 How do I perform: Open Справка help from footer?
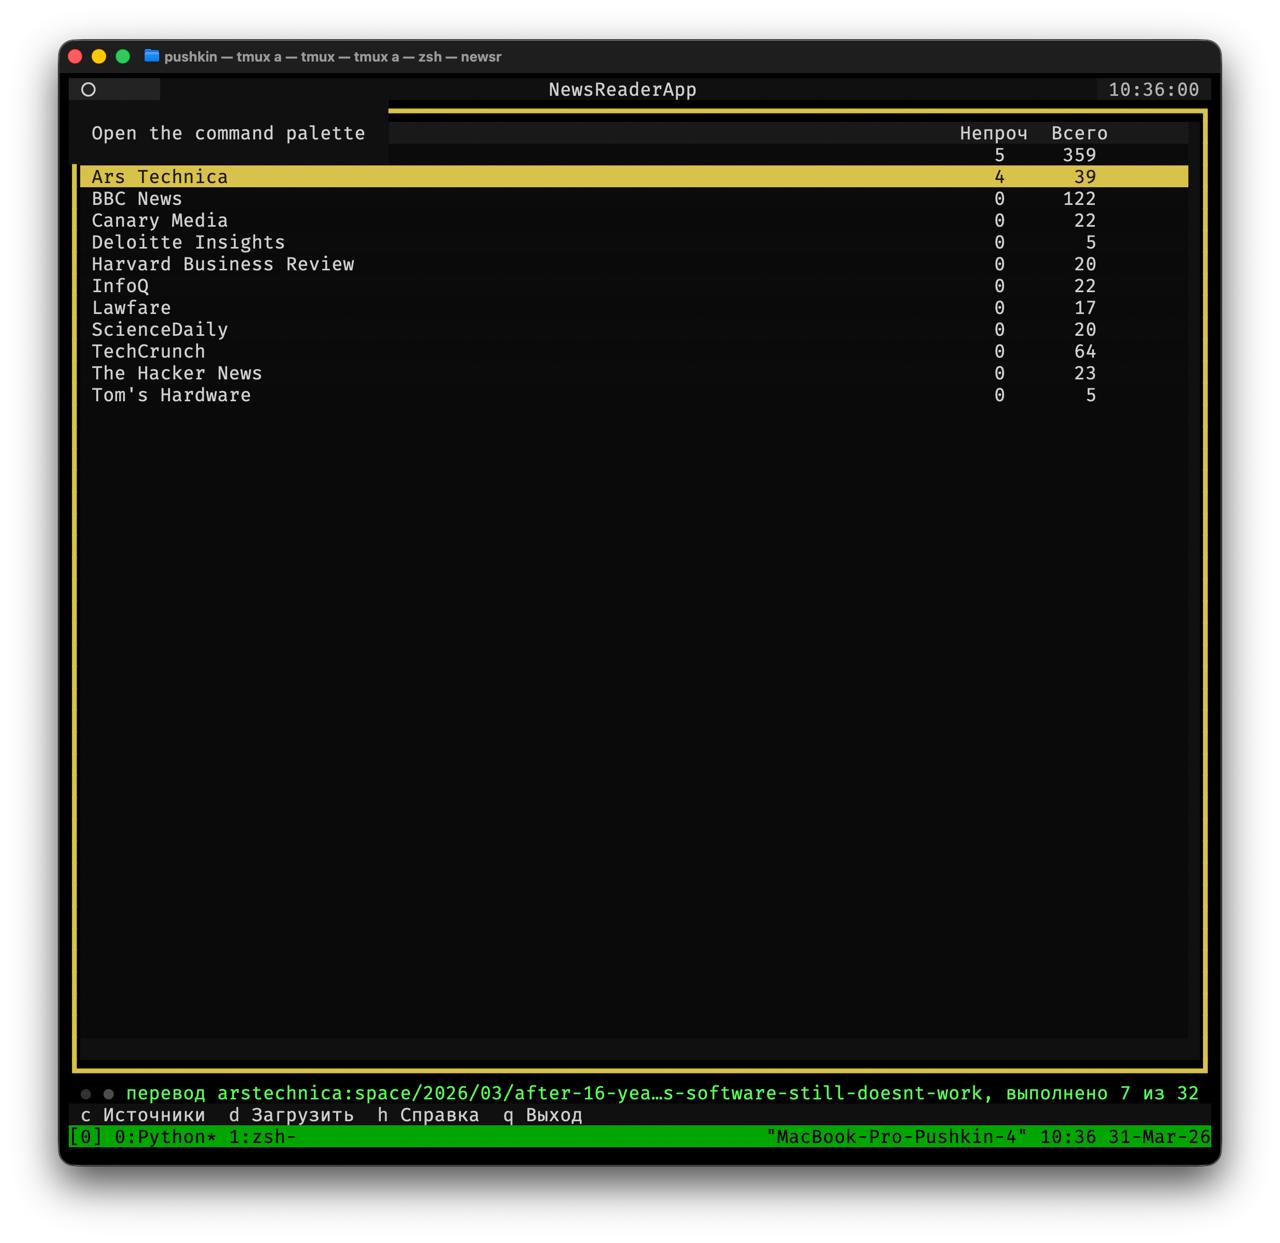click(x=428, y=1115)
